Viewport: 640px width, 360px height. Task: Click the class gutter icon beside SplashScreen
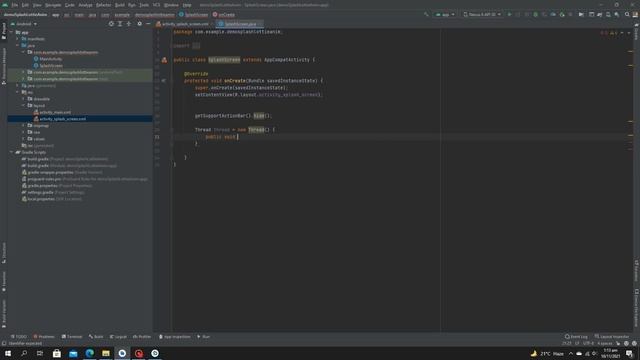(x=164, y=60)
